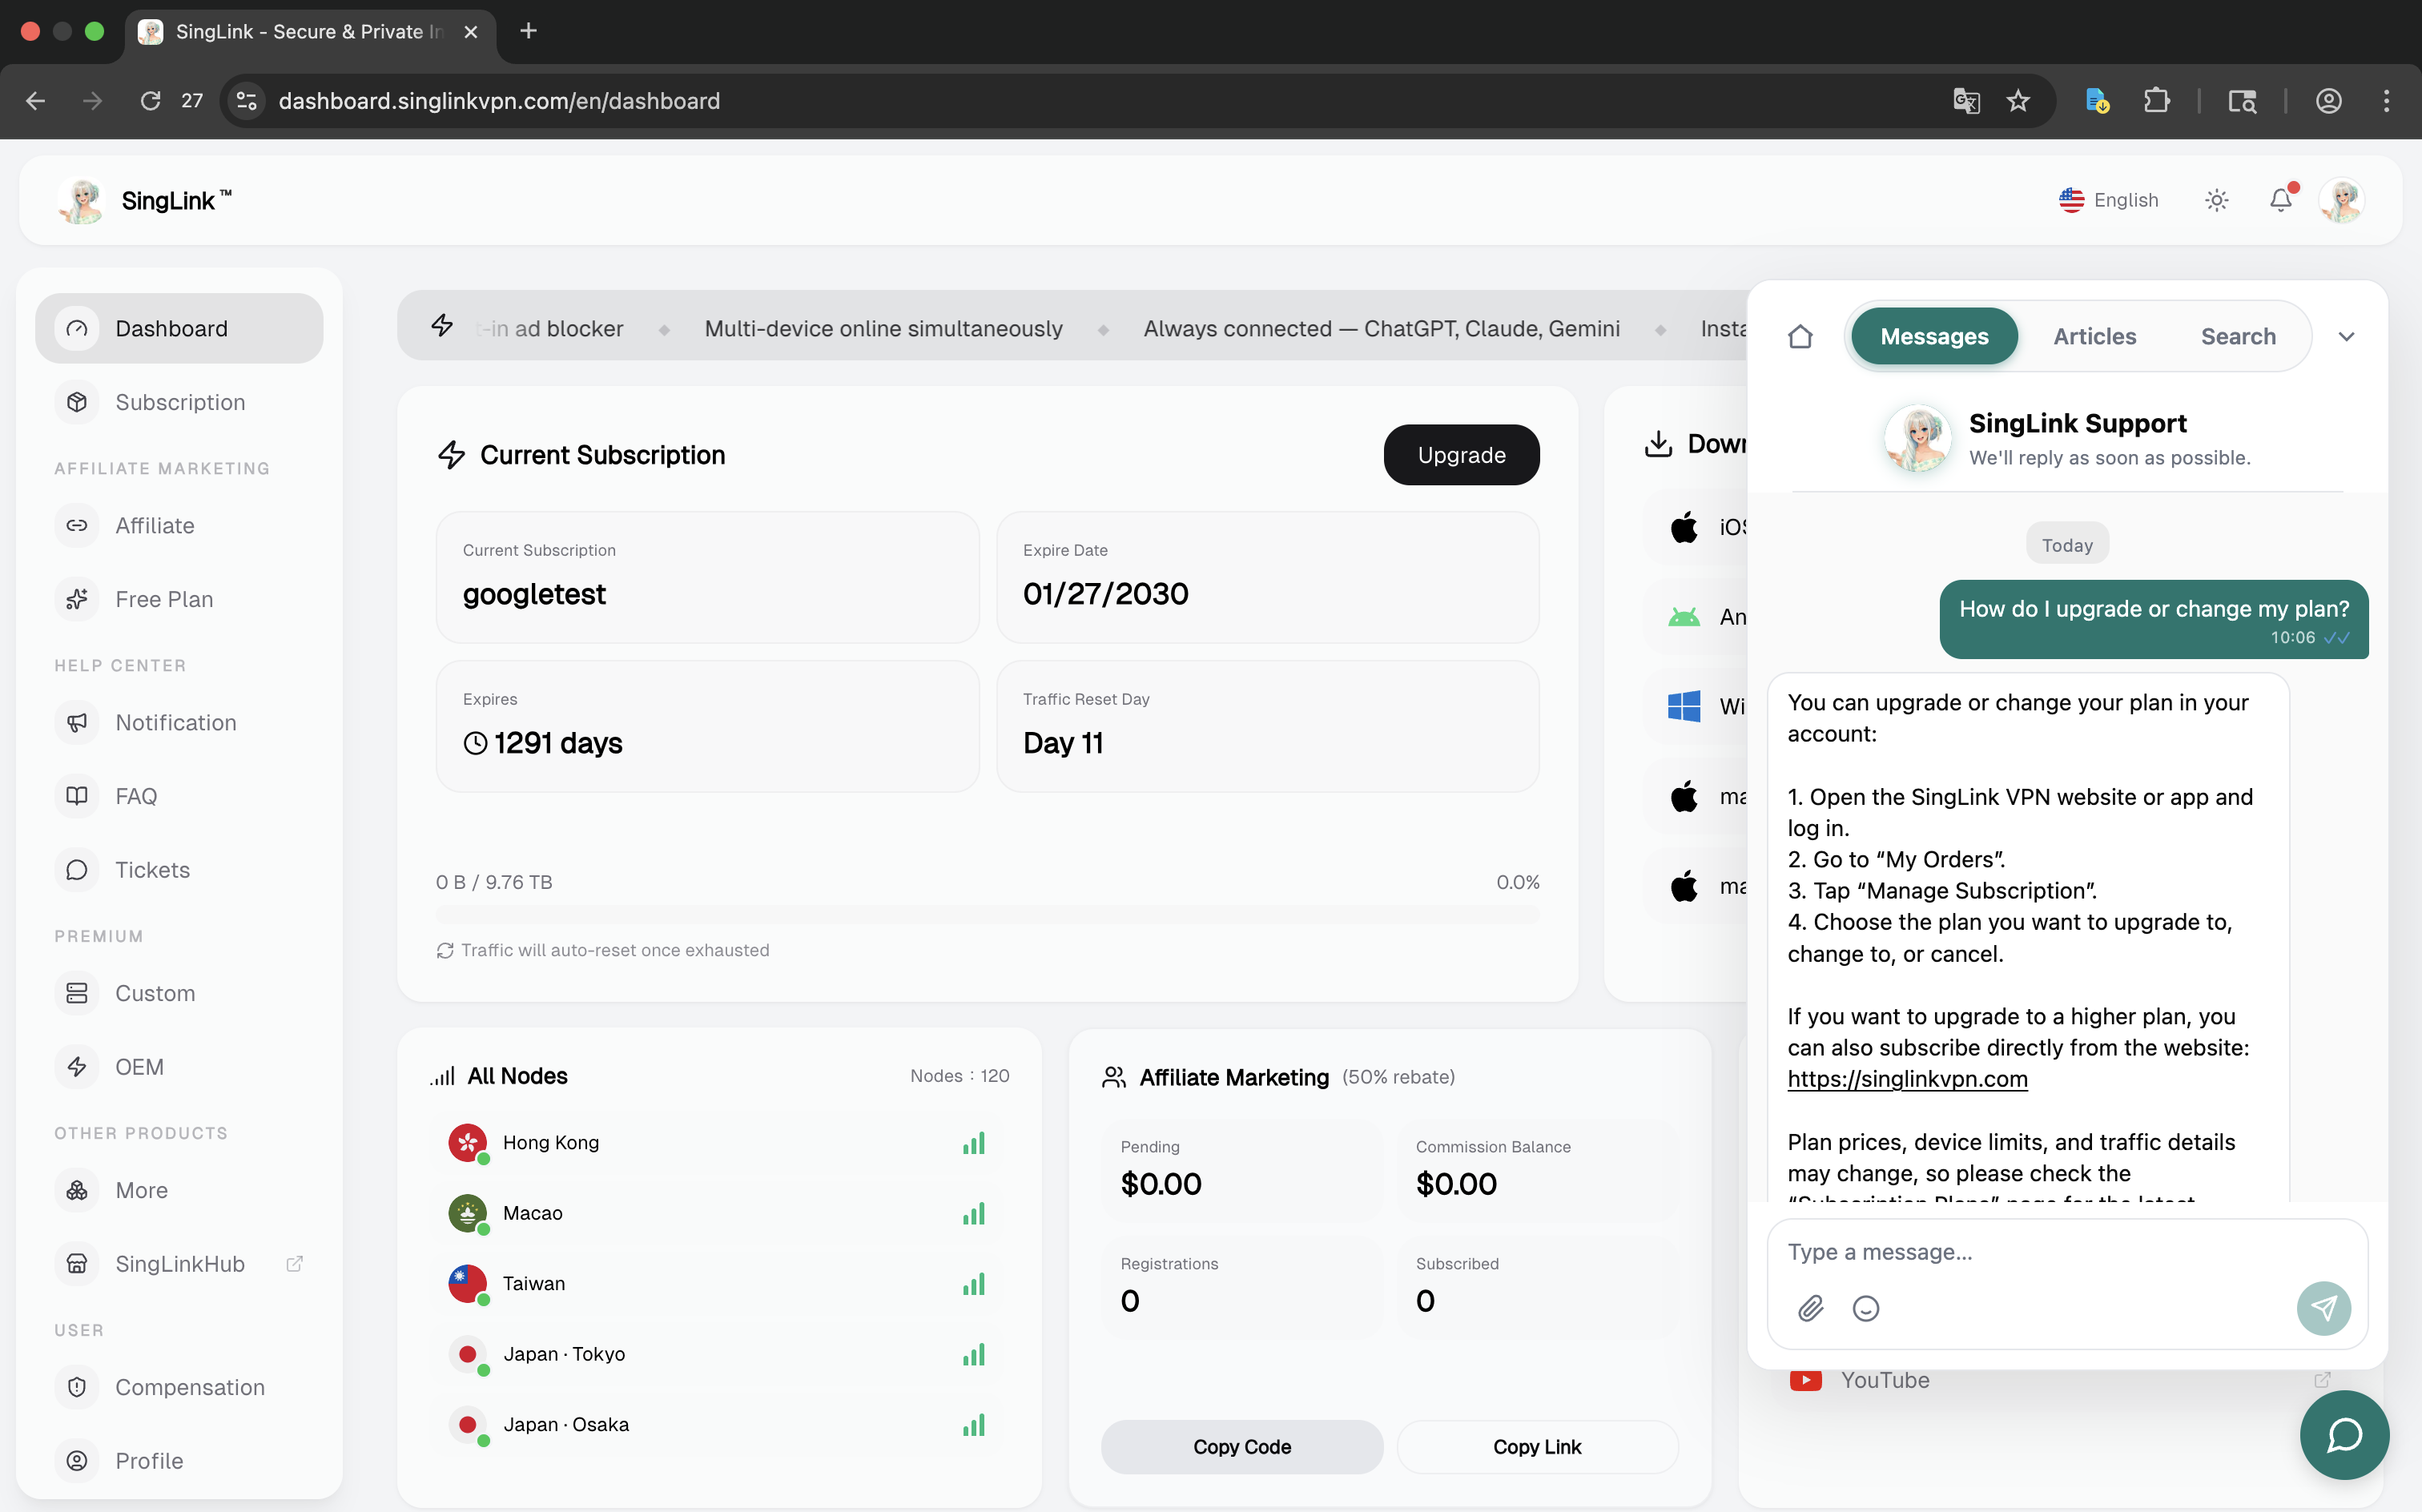Click the Compensation shield icon
2422x1512 pixels.
click(x=77, y=1387)
